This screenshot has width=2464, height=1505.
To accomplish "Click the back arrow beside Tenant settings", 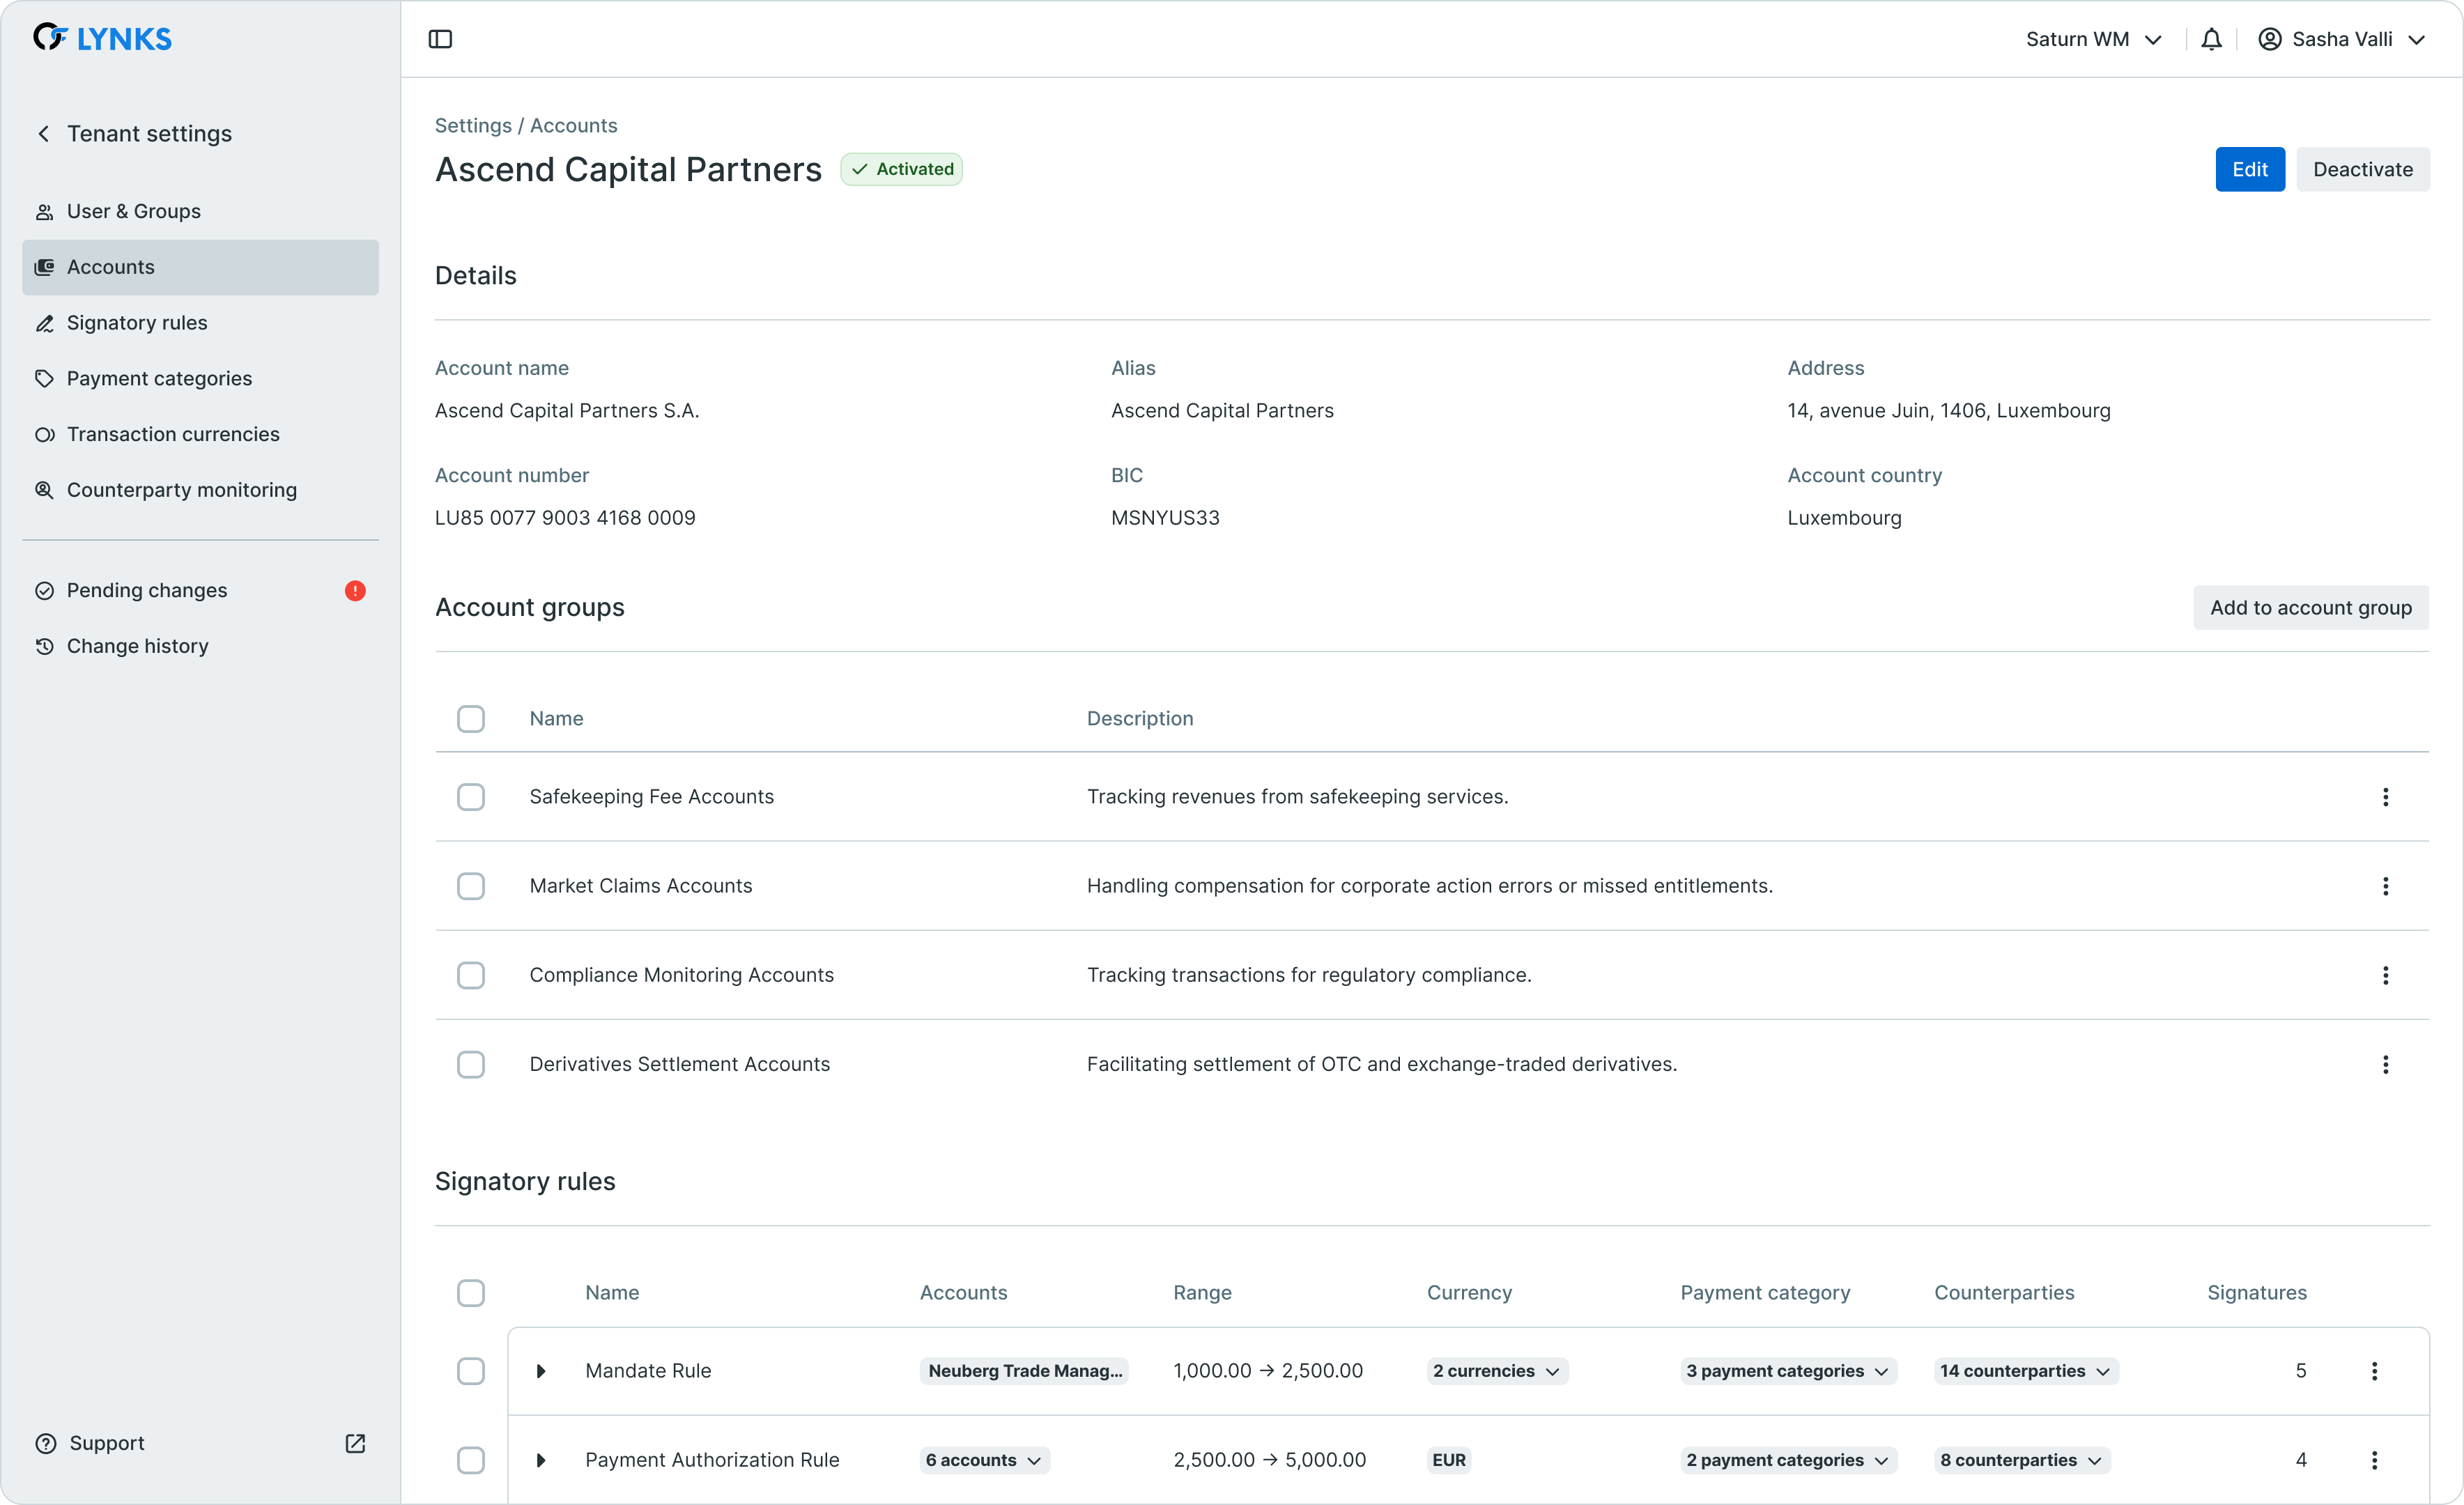I will [x=44, y=134].
